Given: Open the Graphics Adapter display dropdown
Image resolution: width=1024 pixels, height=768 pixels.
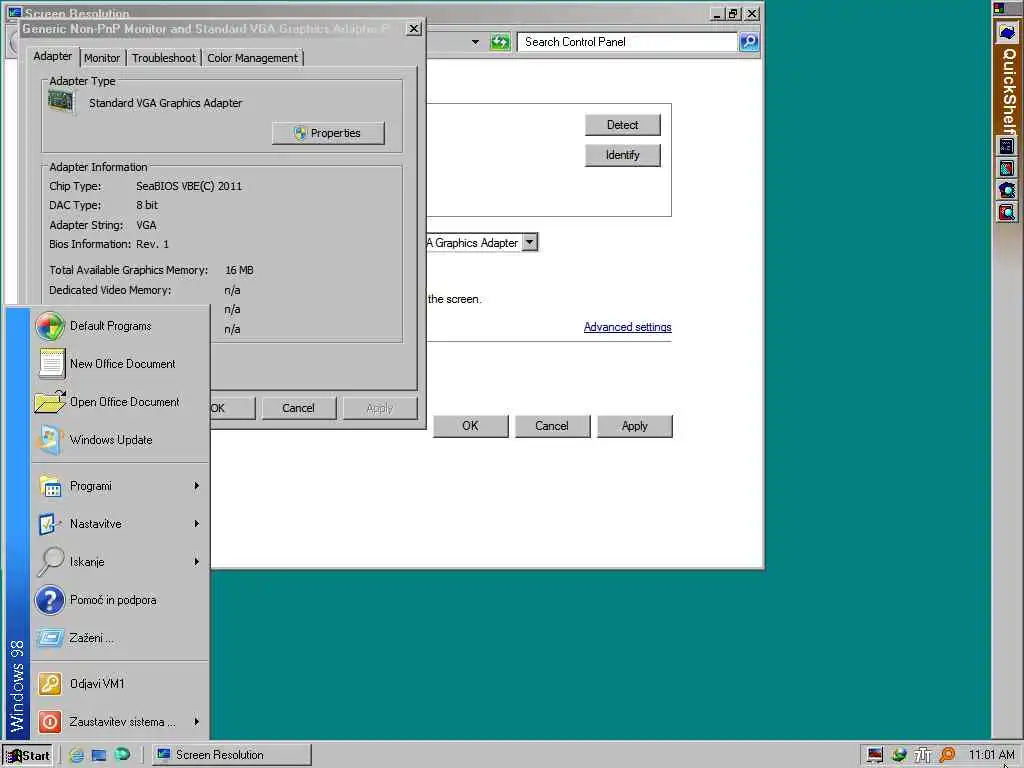Looking at the screenshot, I should (x=530, y=242).
